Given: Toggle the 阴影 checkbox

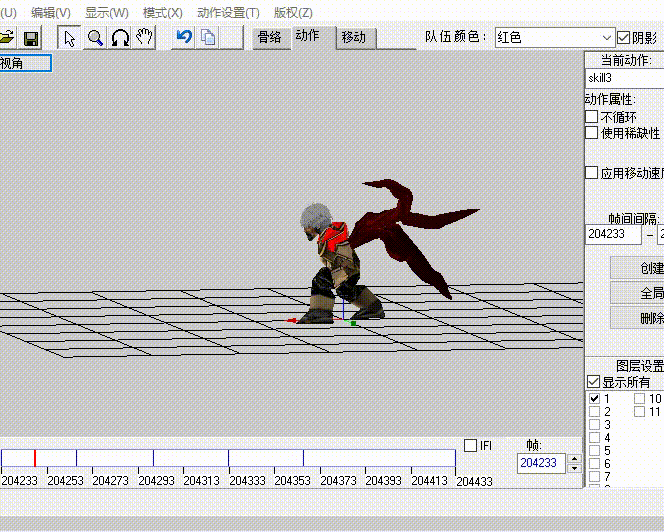Looking at the screenshot, I should 623,38.
